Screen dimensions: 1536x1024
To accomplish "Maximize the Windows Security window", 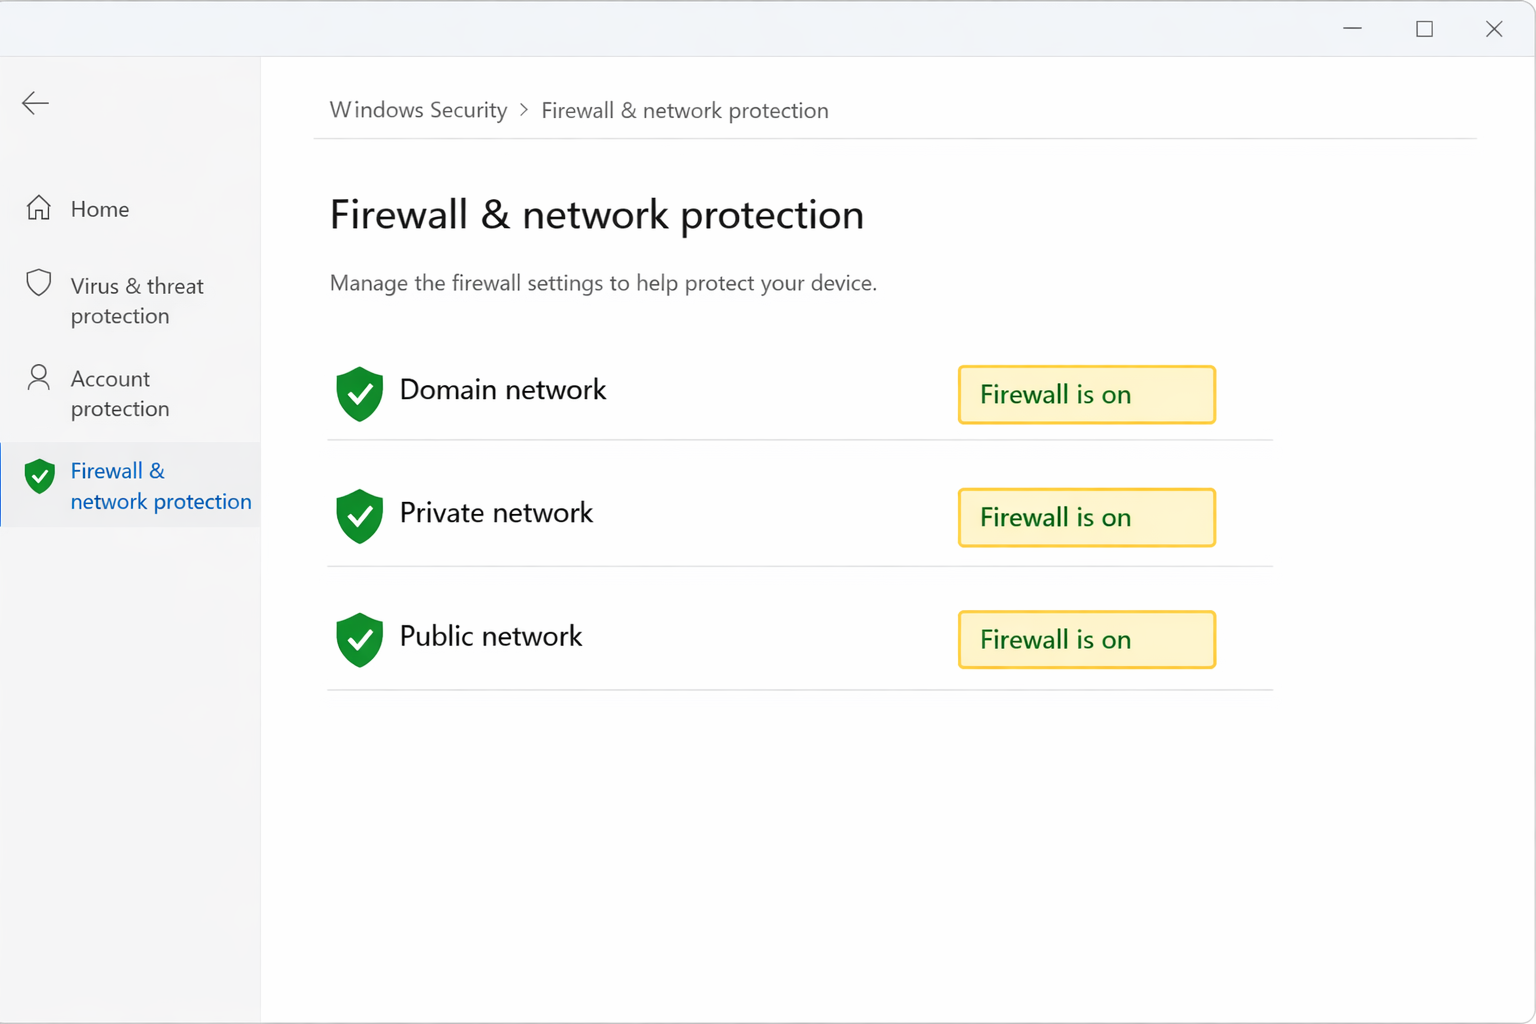I will click(x=1424, y=29).
